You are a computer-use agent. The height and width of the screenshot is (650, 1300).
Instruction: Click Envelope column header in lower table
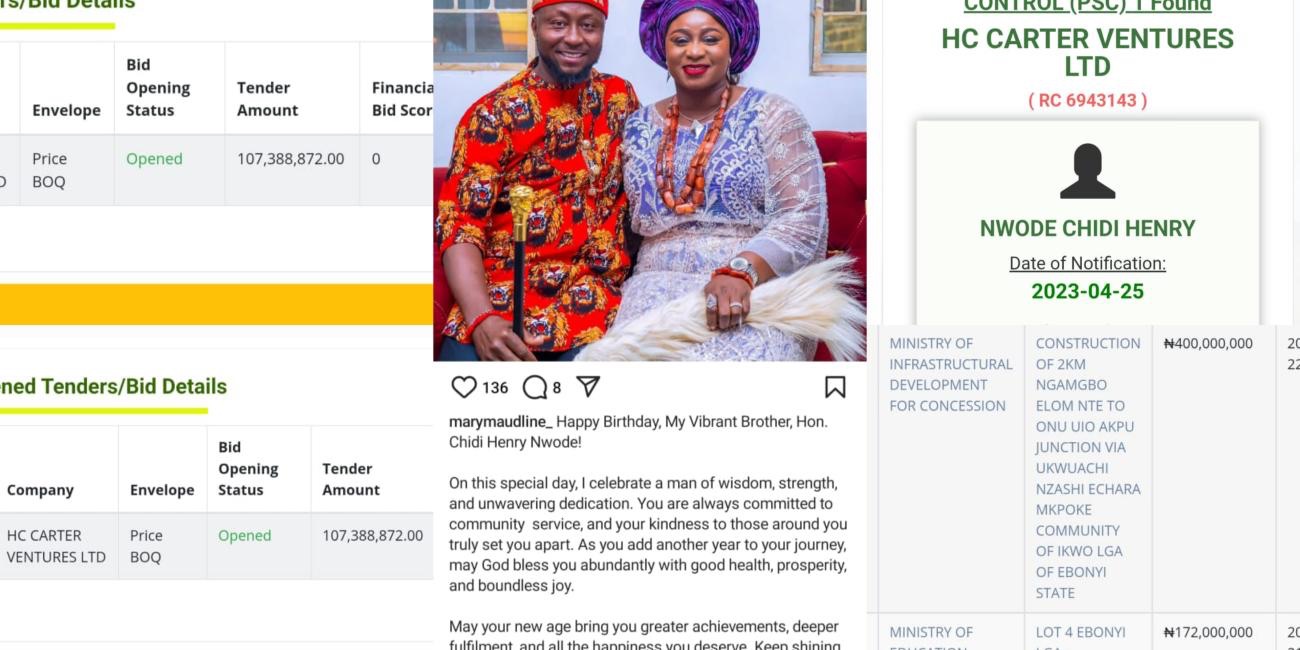click(x=162, y=490)
